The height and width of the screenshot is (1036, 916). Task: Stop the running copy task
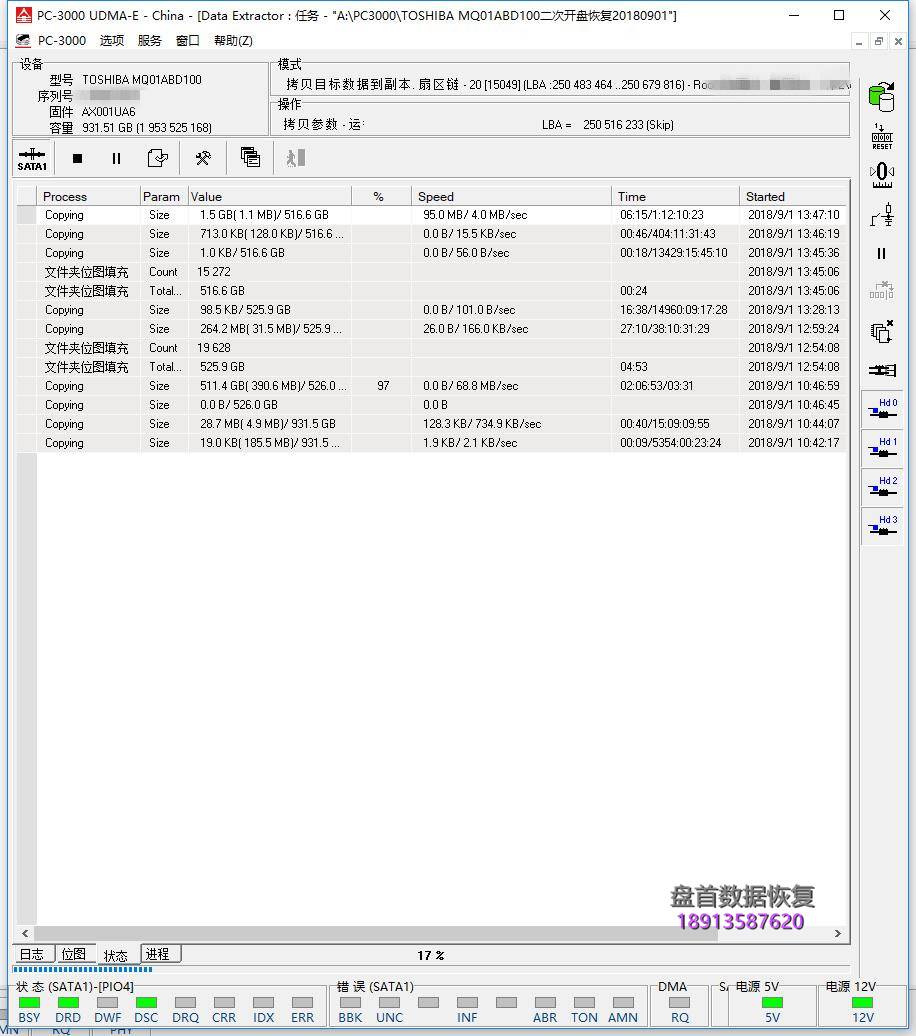(x=77, y=158)
